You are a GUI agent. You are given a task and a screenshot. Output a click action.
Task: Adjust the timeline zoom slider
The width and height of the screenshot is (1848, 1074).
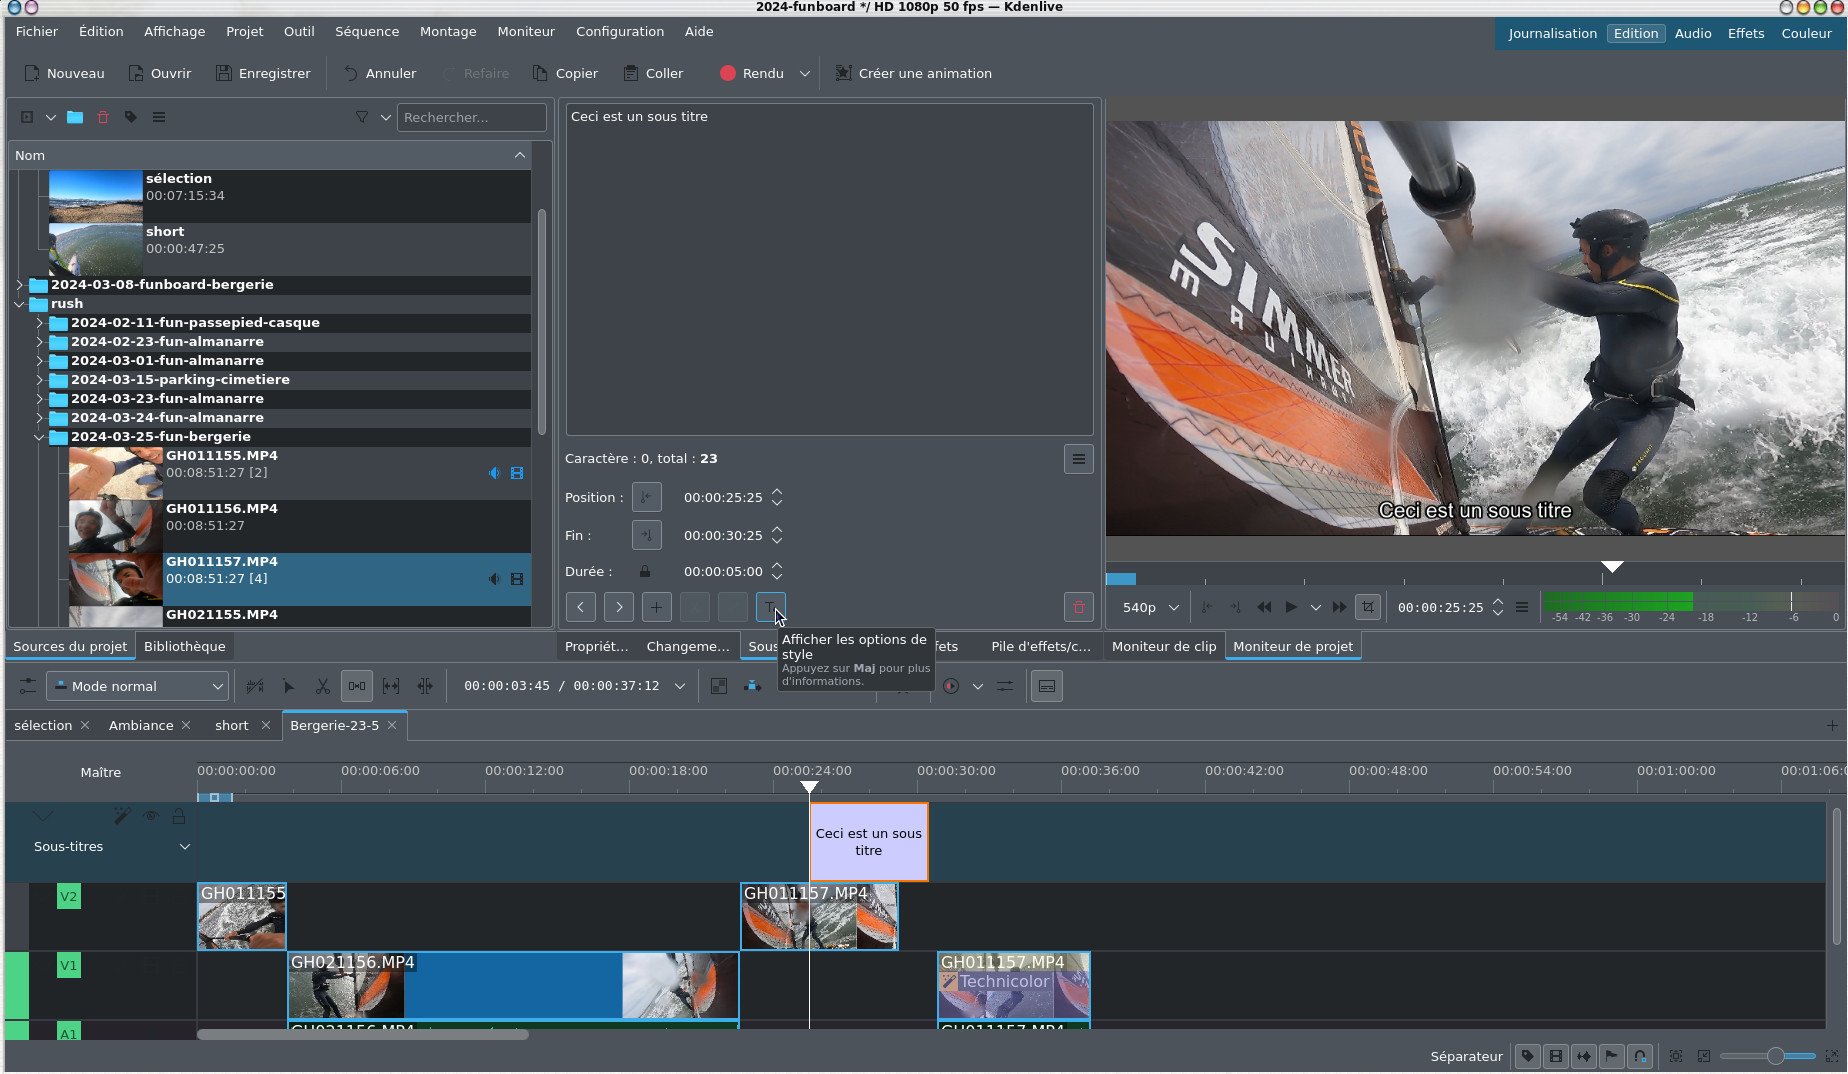1767,1056
